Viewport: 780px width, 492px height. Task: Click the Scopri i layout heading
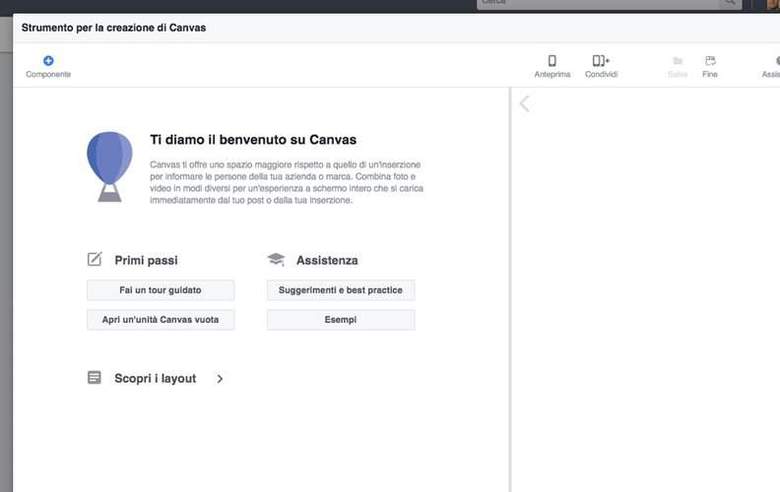click(x=155, y=379)
